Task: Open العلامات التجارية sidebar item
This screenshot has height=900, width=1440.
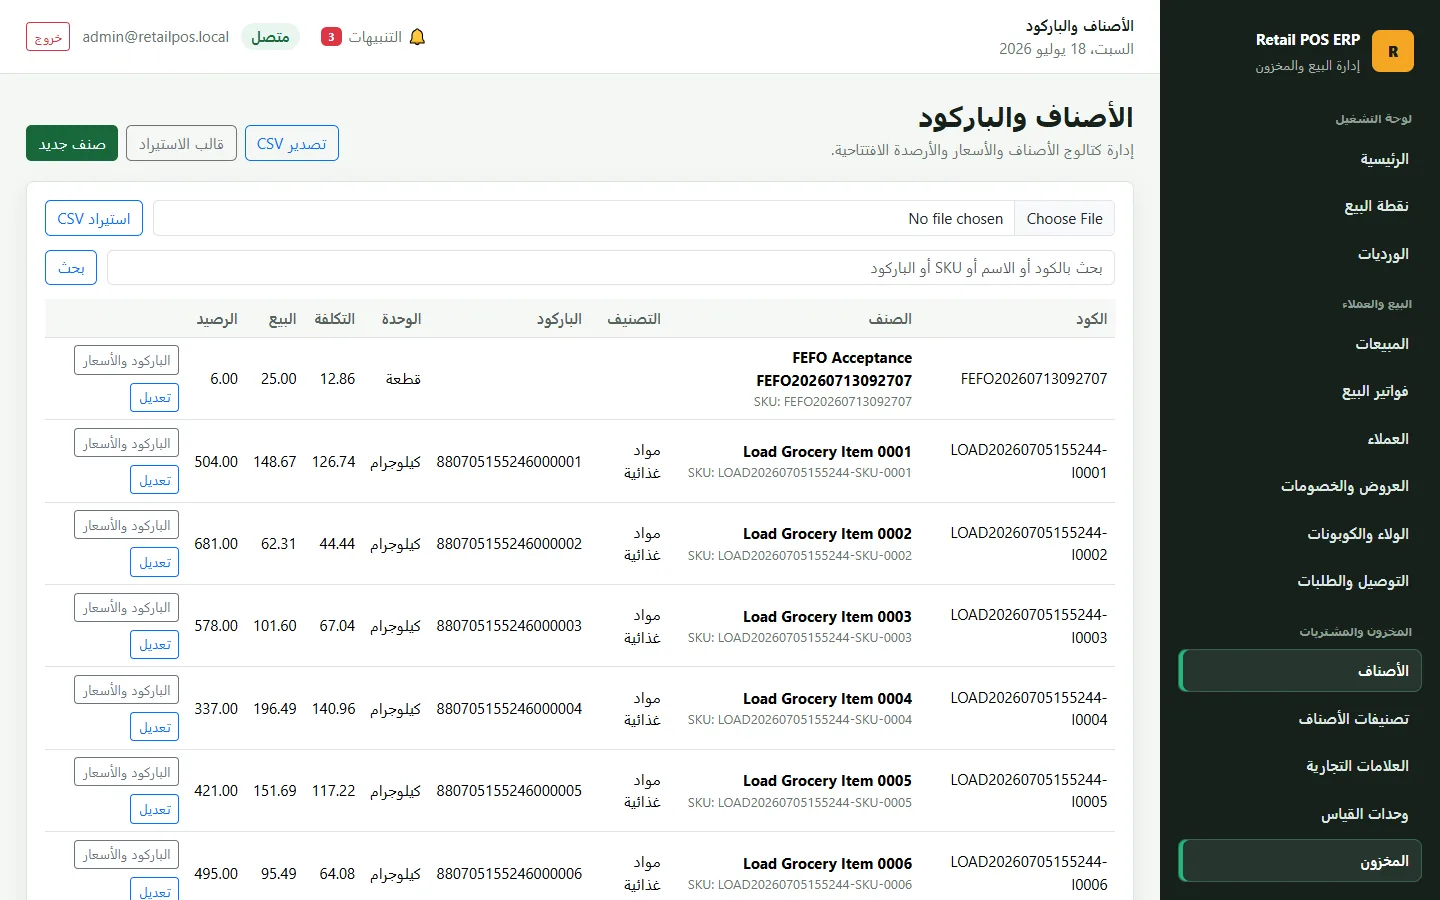Action: click(x=1300, y=766)
